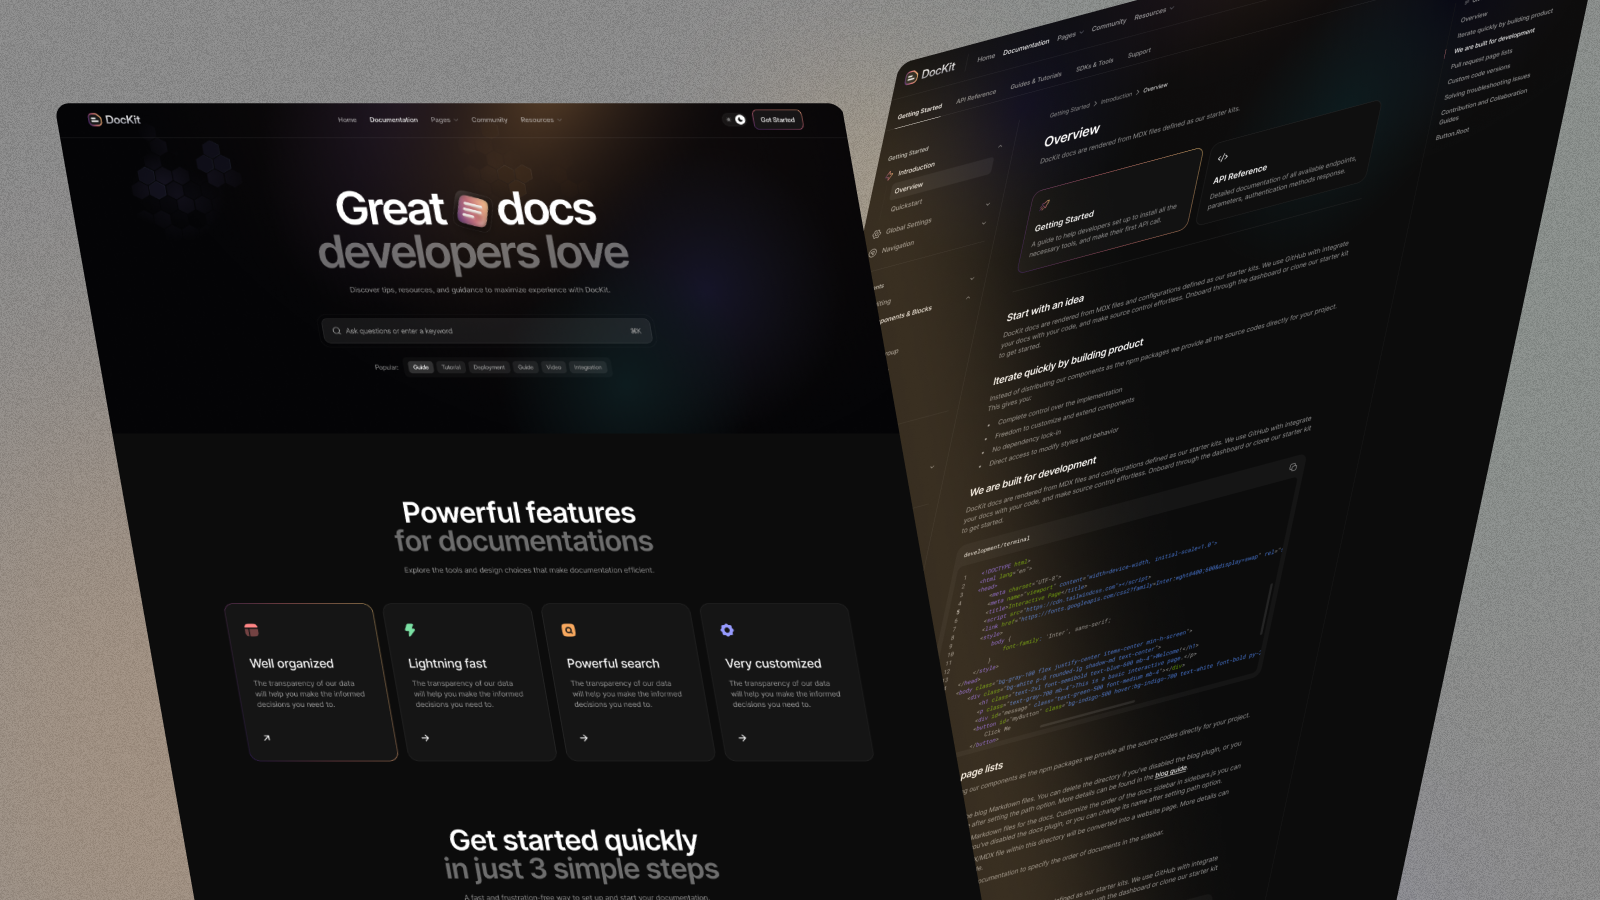Image resolution: width=1600 pixels, height=900 pixels.
Task: Jump to 'Pull request page lists' in contents
Action: tap(1481, 59)
